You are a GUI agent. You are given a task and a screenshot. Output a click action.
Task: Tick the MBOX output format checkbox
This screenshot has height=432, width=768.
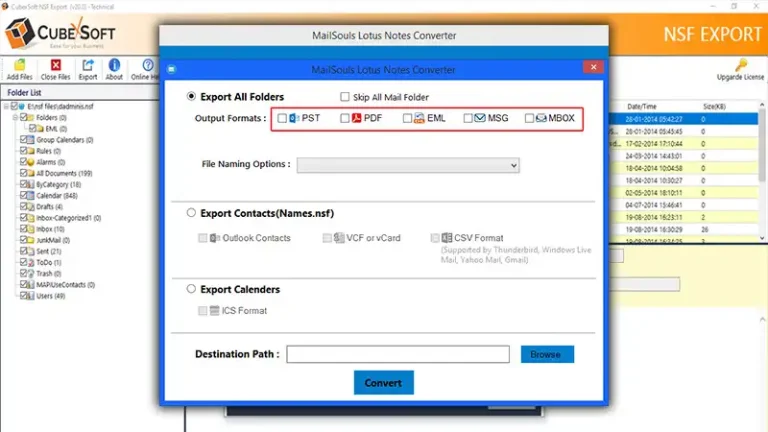click(x=528, y=119)
